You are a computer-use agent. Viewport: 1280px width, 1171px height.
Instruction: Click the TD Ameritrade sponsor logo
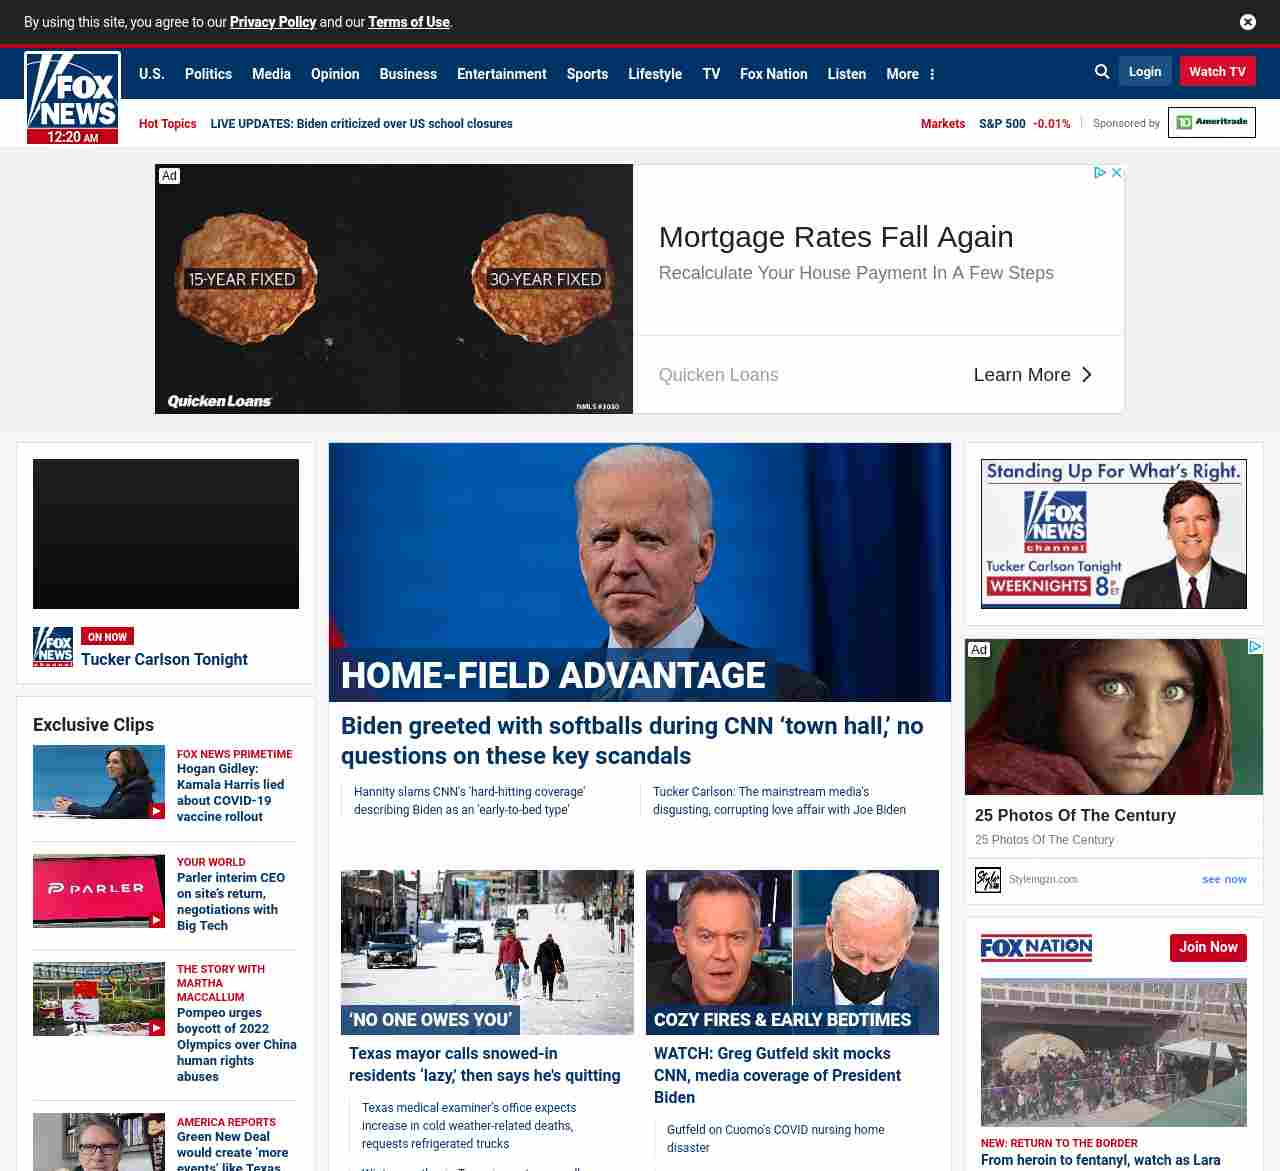coord(1211,122)
